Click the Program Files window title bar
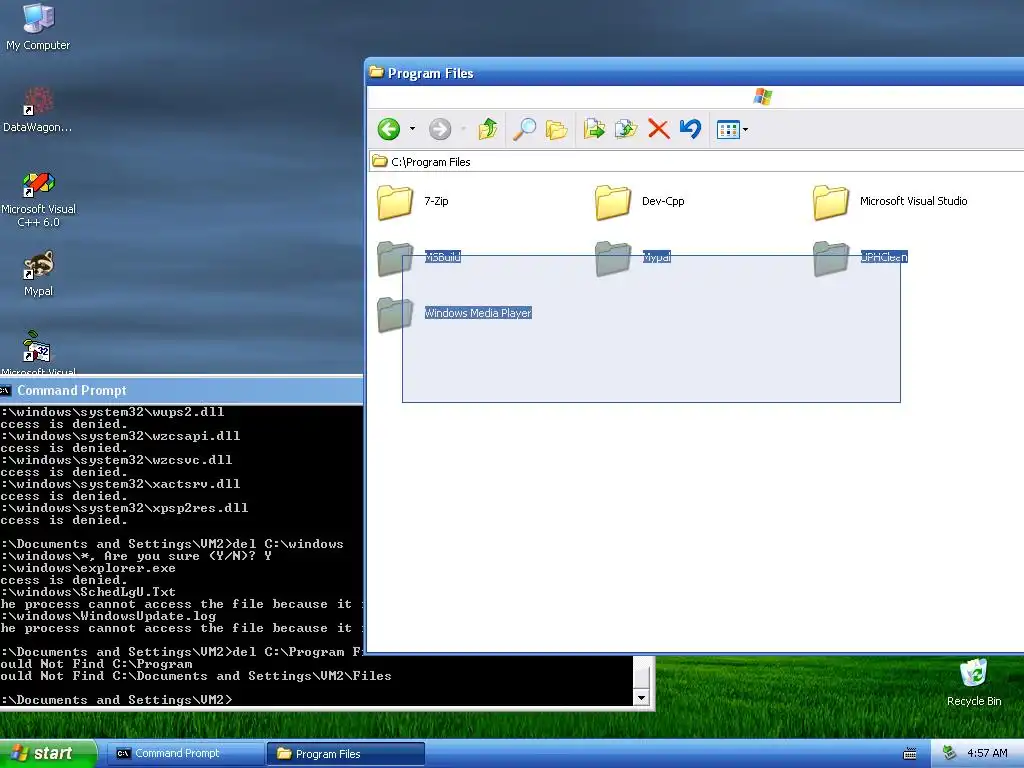 694,72
